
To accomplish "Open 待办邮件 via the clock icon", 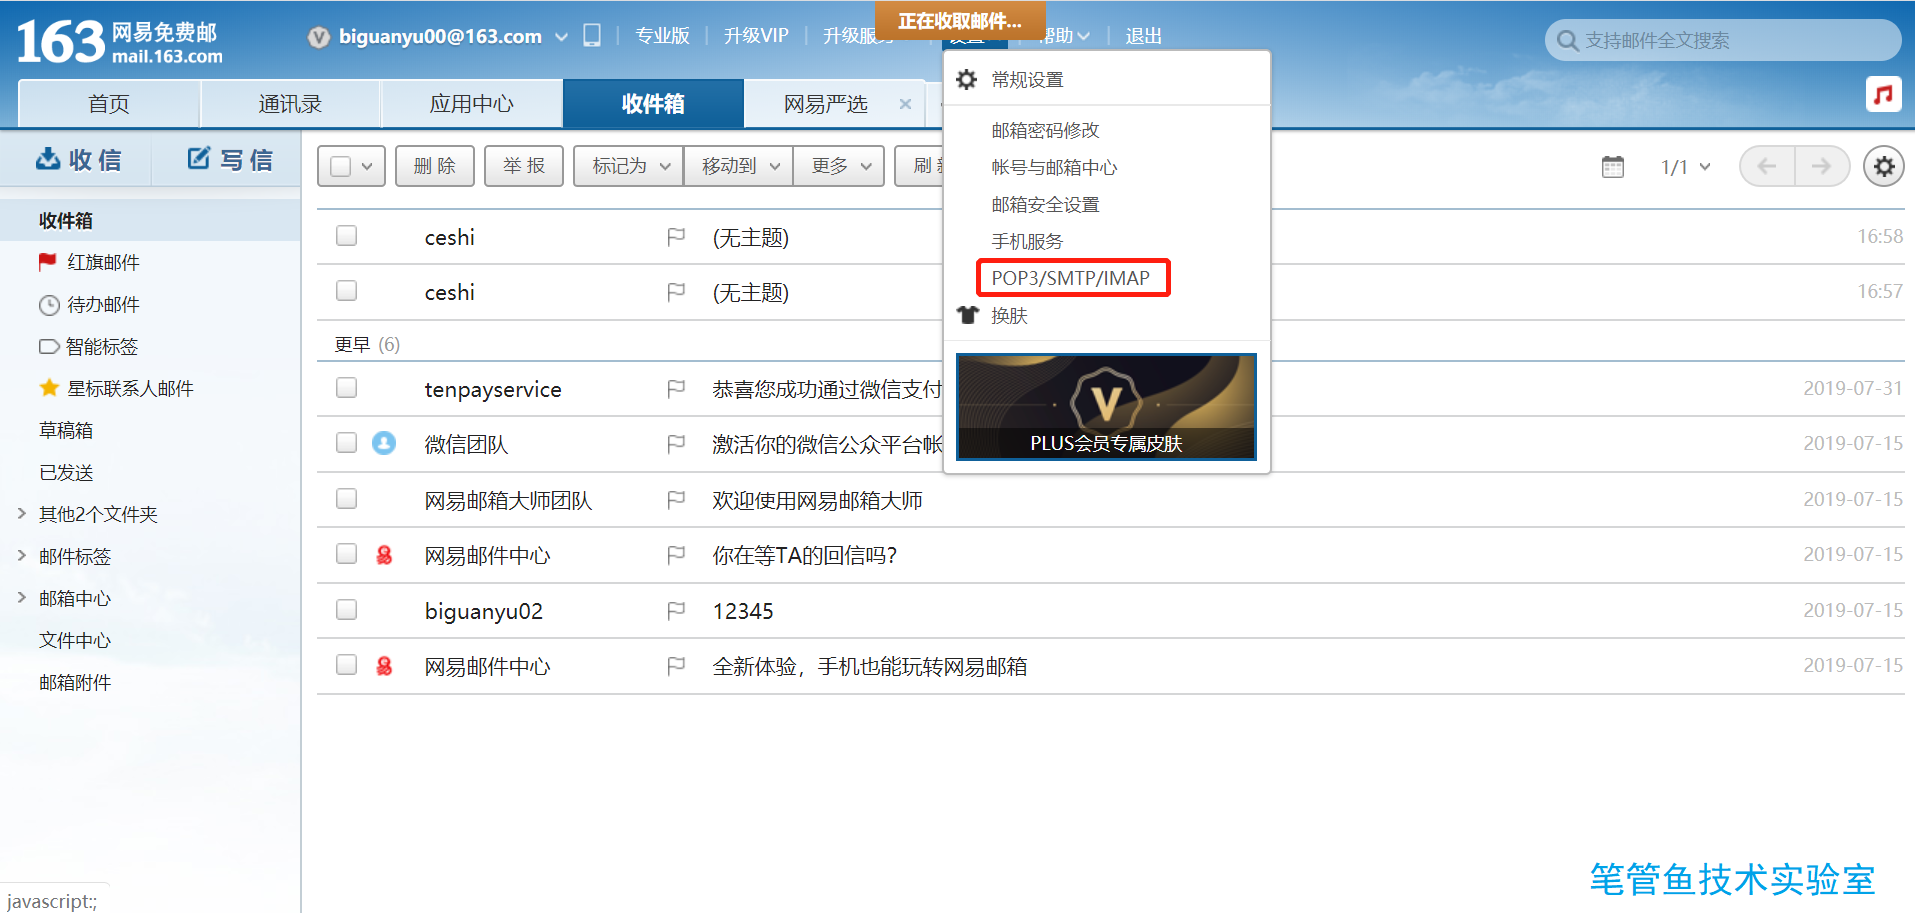I will click(48, 304).
